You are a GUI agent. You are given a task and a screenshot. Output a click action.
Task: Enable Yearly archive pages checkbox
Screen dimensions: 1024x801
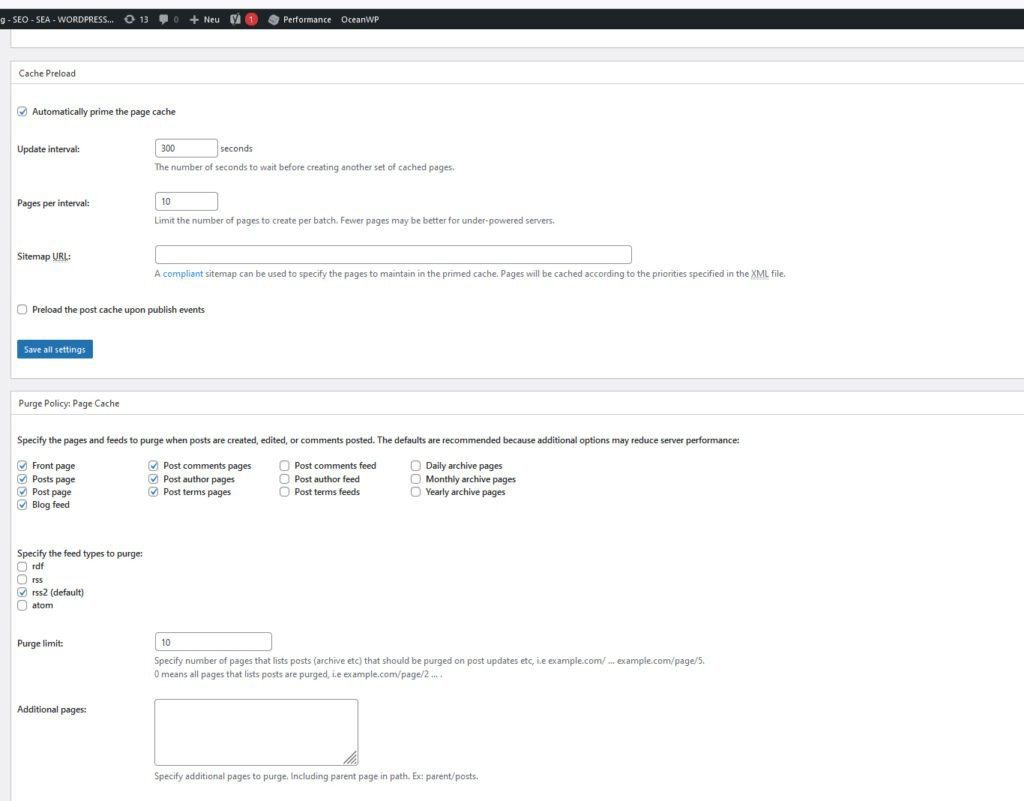(416, 492)
